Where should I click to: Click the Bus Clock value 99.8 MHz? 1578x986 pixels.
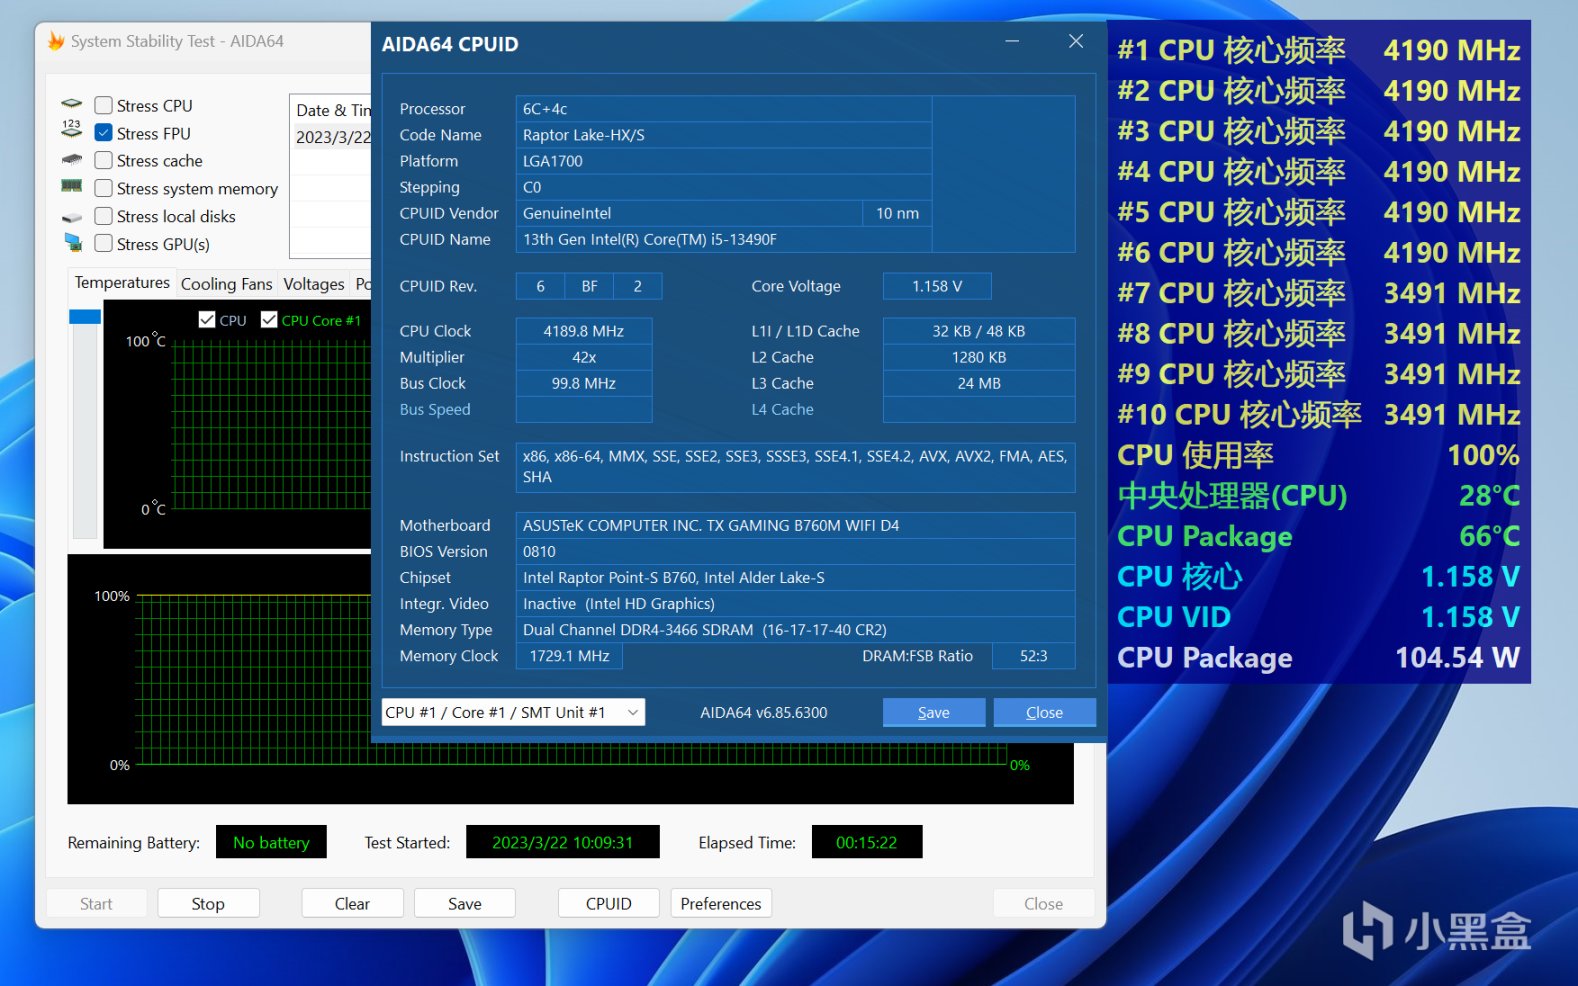click(x=584, y=383)
